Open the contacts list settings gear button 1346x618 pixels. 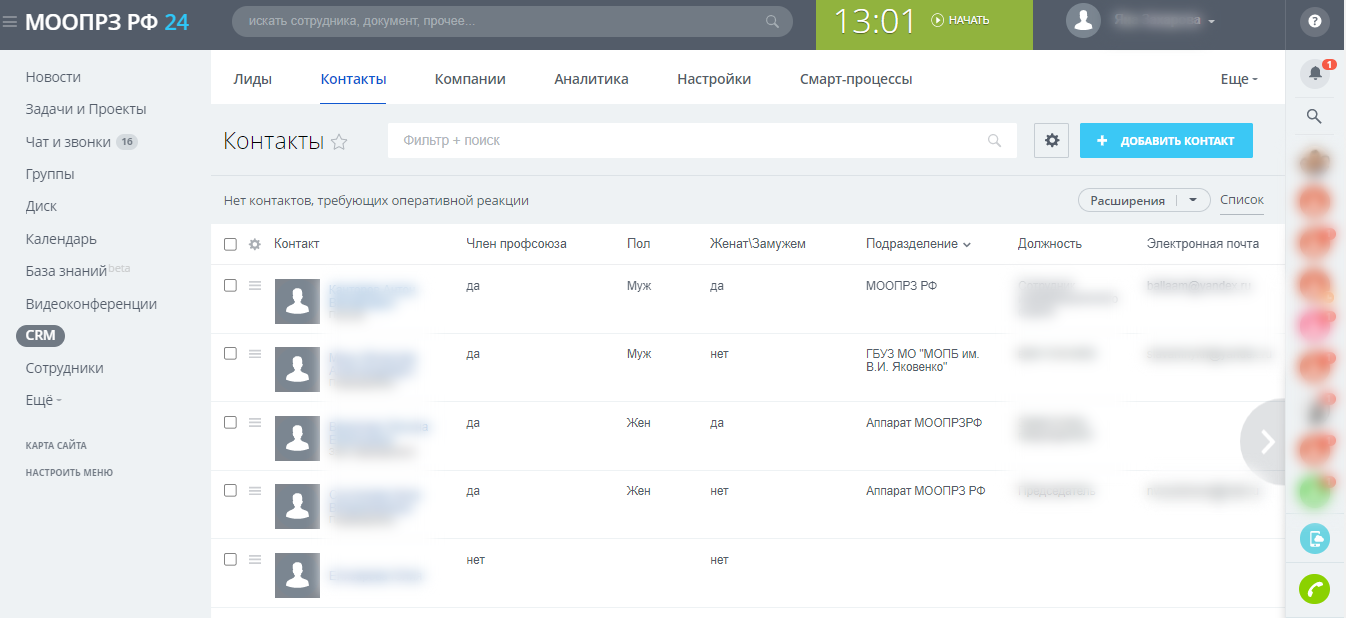[1052, 141]
